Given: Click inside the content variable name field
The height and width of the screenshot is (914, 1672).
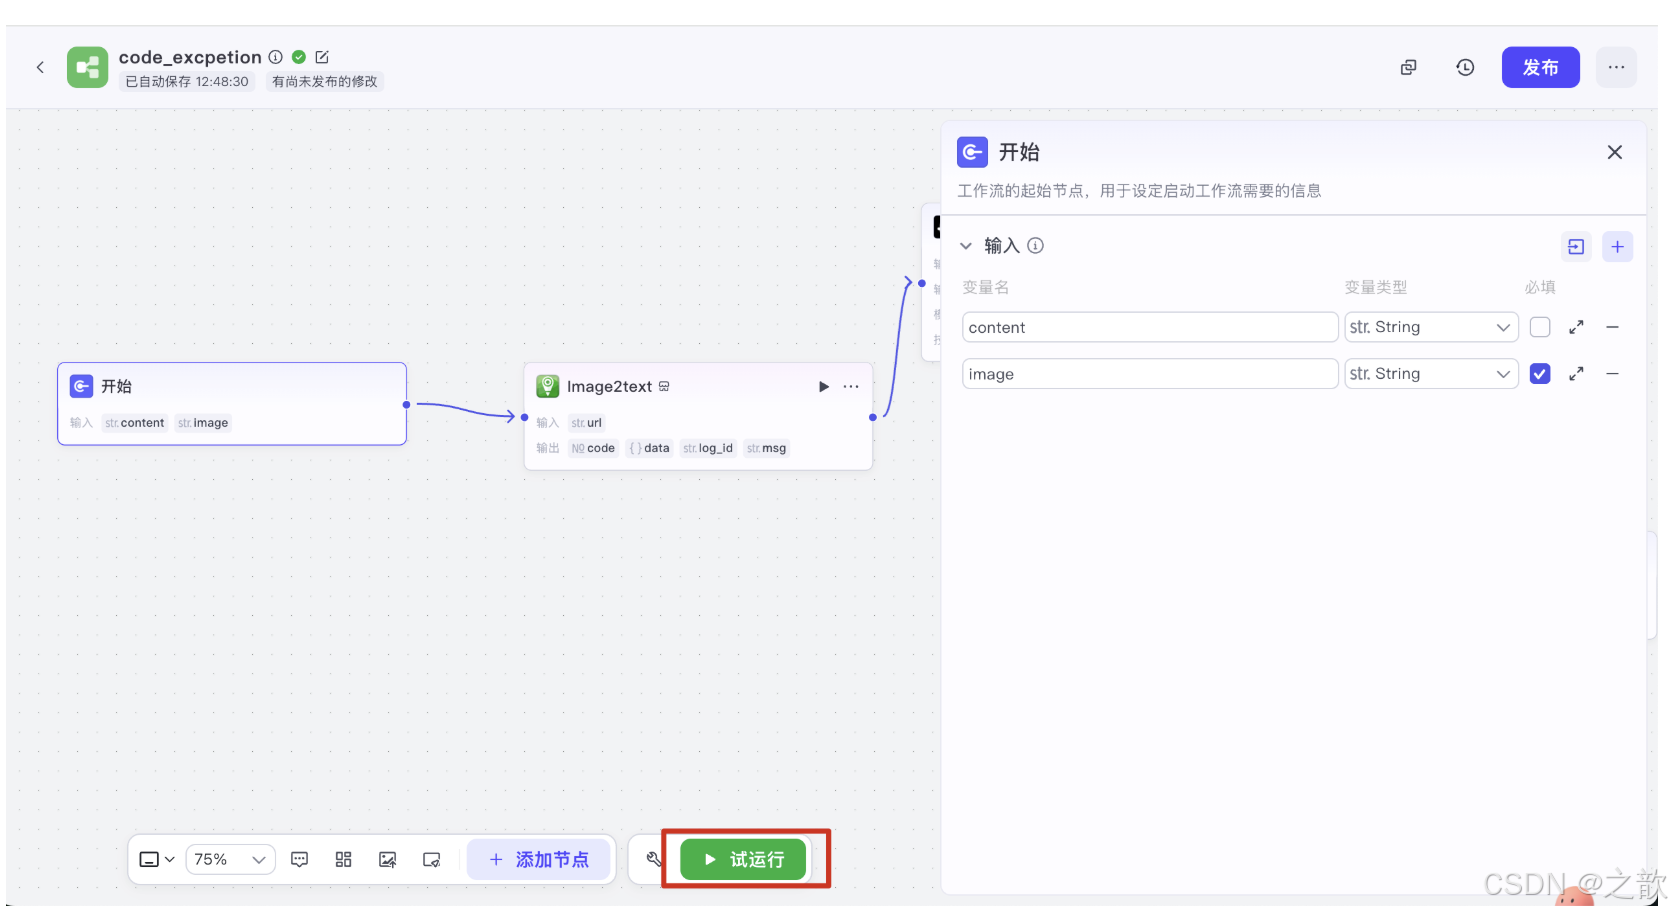Looking at the screenshot, I should tap(1148, 327).
